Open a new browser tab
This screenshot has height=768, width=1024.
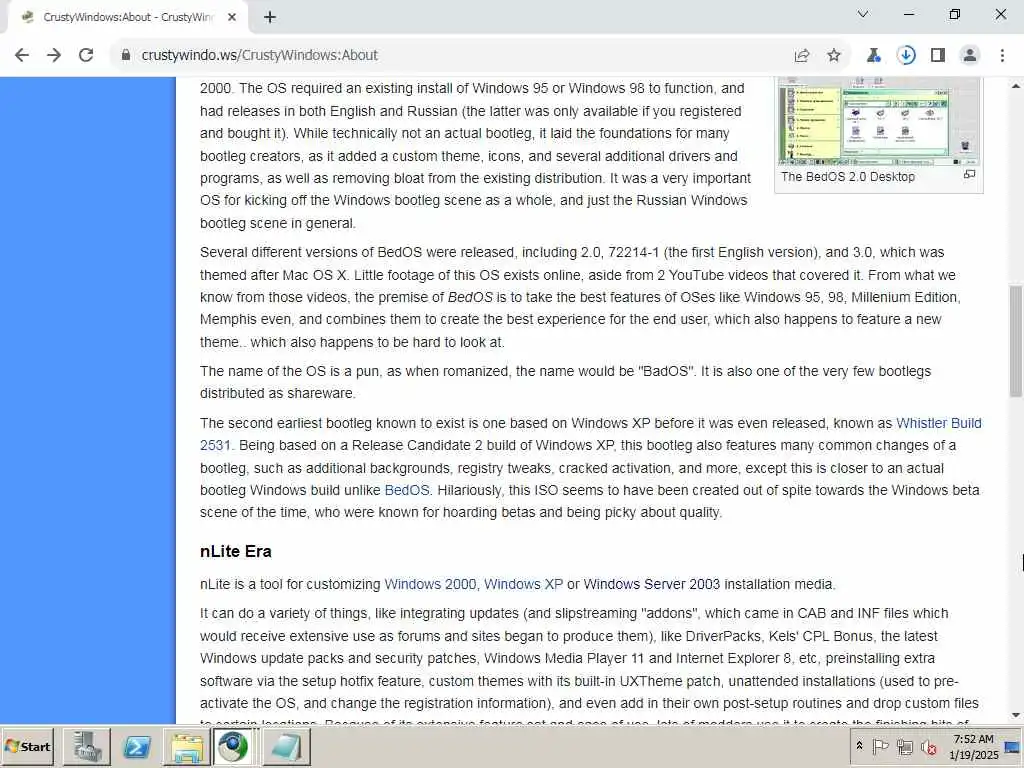coord(270,17)
